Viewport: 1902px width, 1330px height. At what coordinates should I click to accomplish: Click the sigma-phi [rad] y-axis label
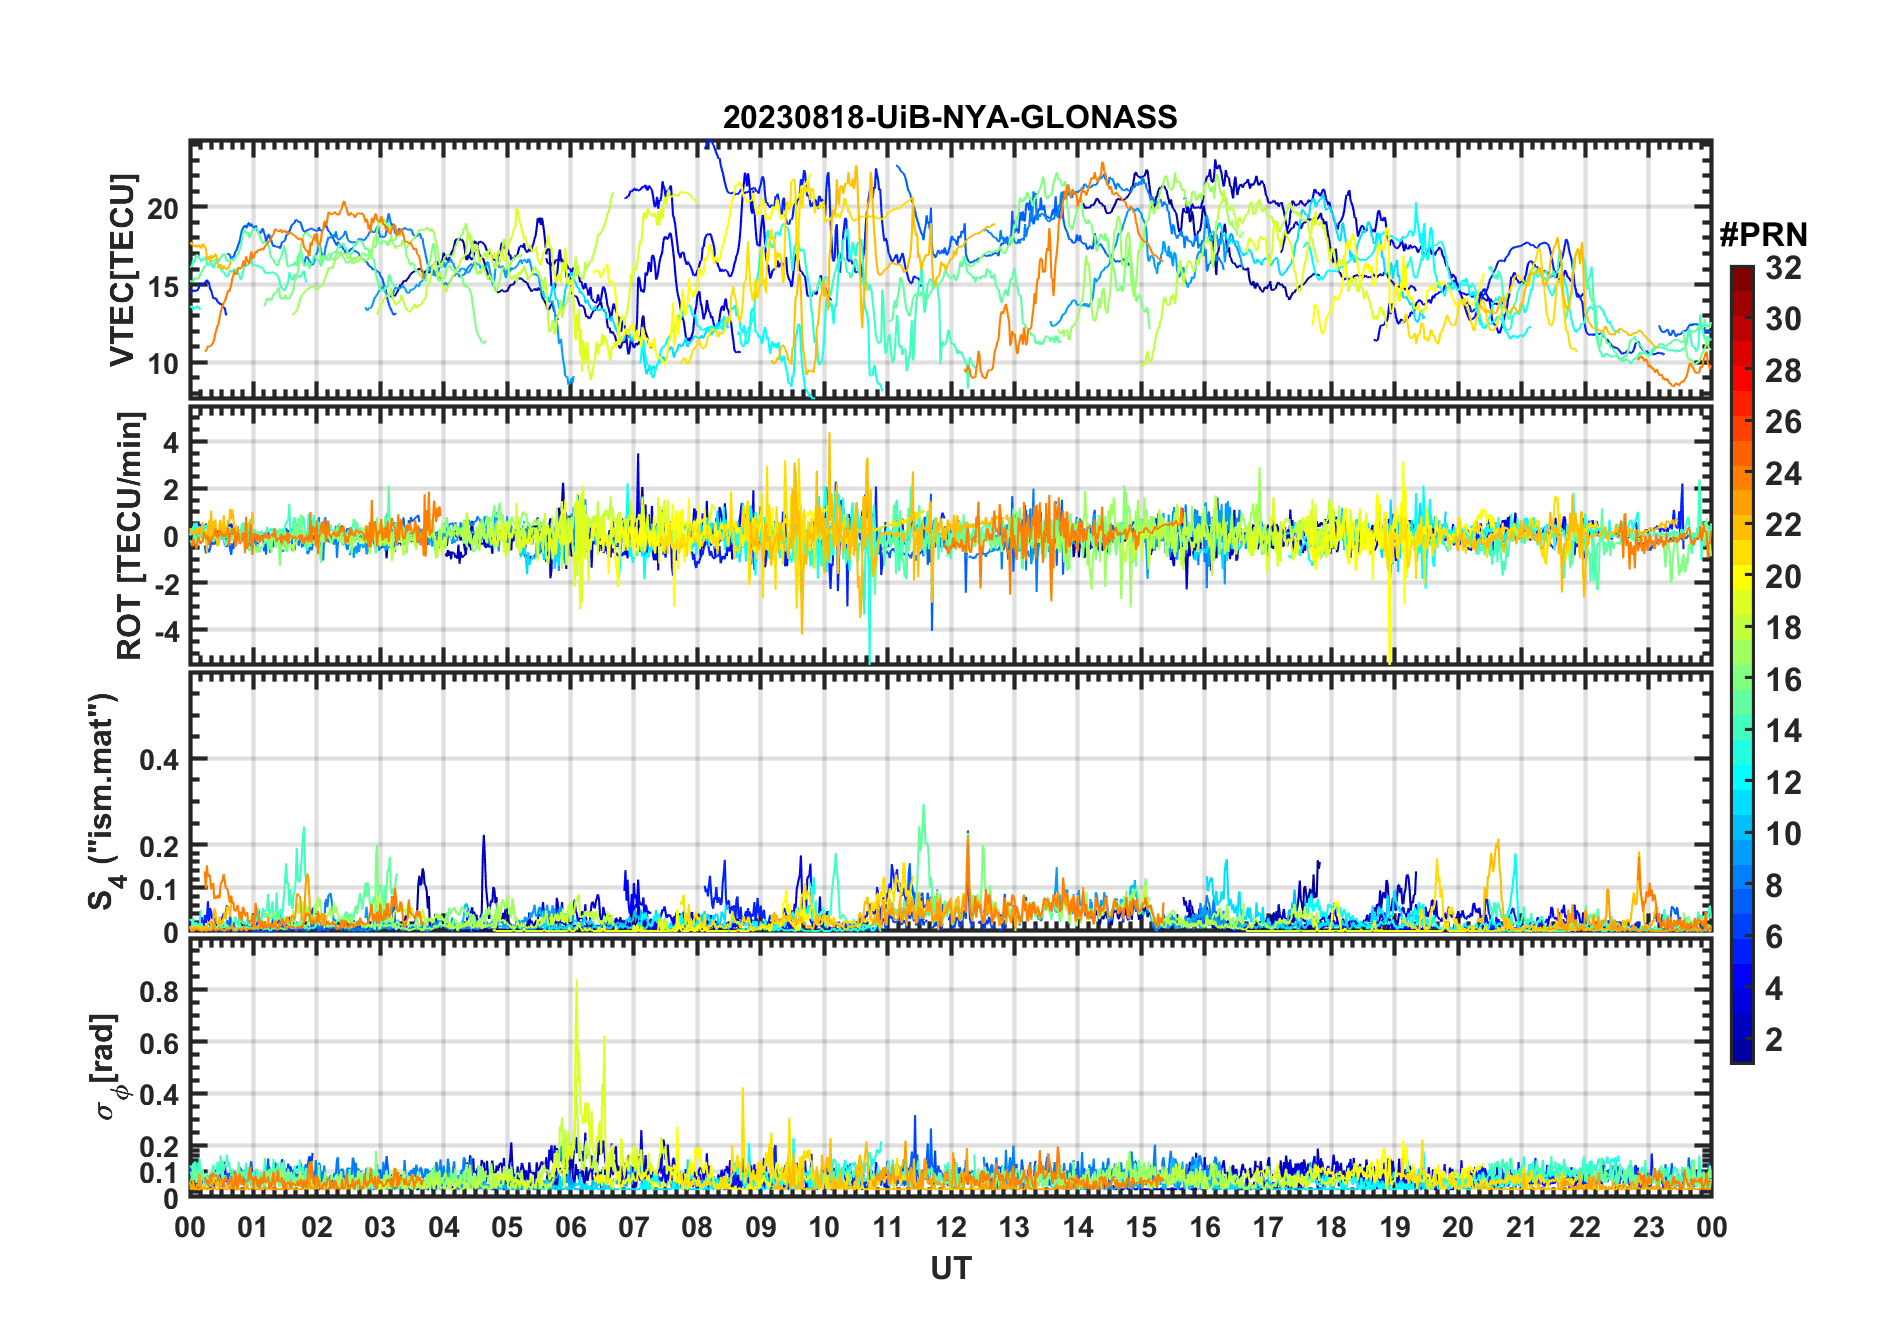click(x=108, y=1066)
